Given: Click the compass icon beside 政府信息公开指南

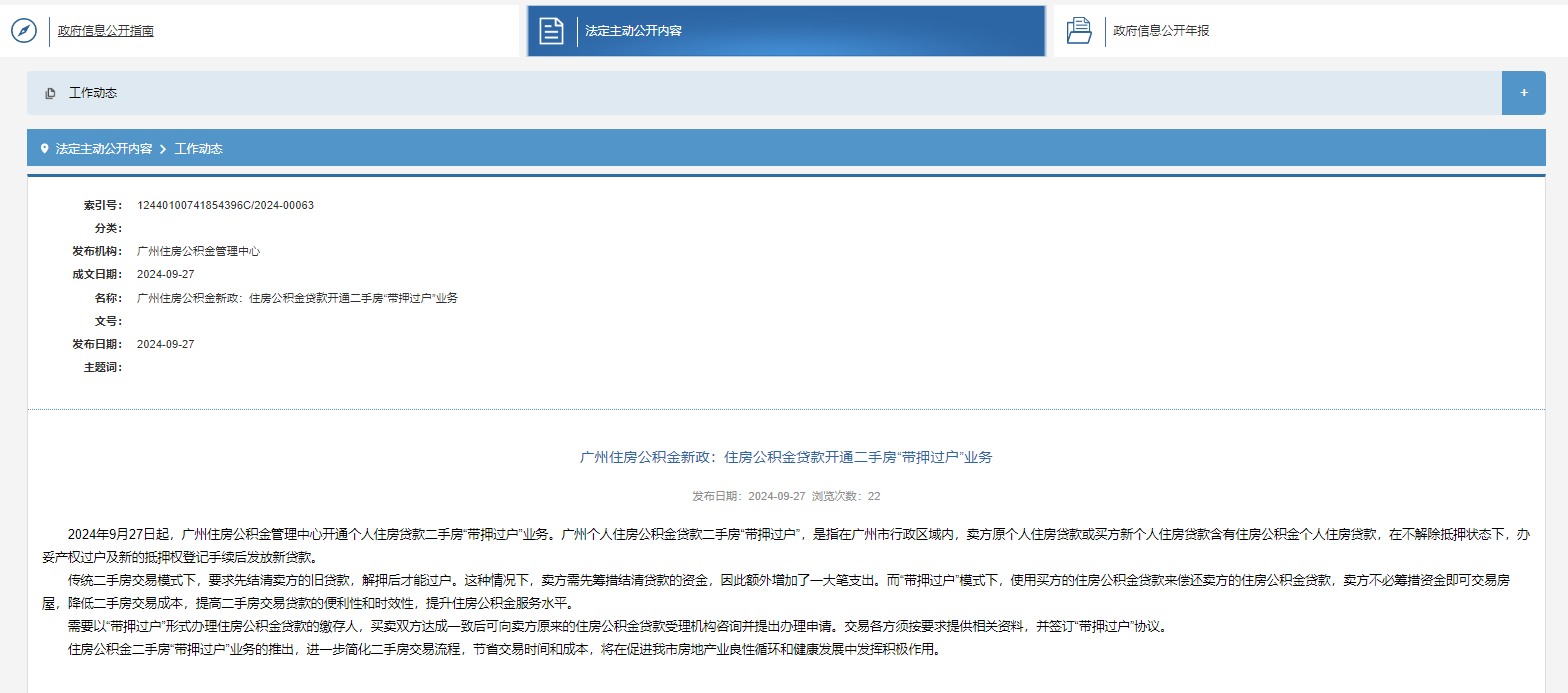Looking at the screenshot, I should coord(23,31).
